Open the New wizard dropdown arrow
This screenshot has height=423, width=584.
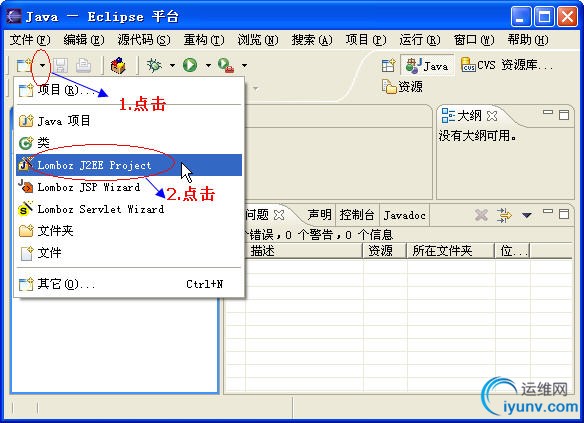(x=42, y=66)
